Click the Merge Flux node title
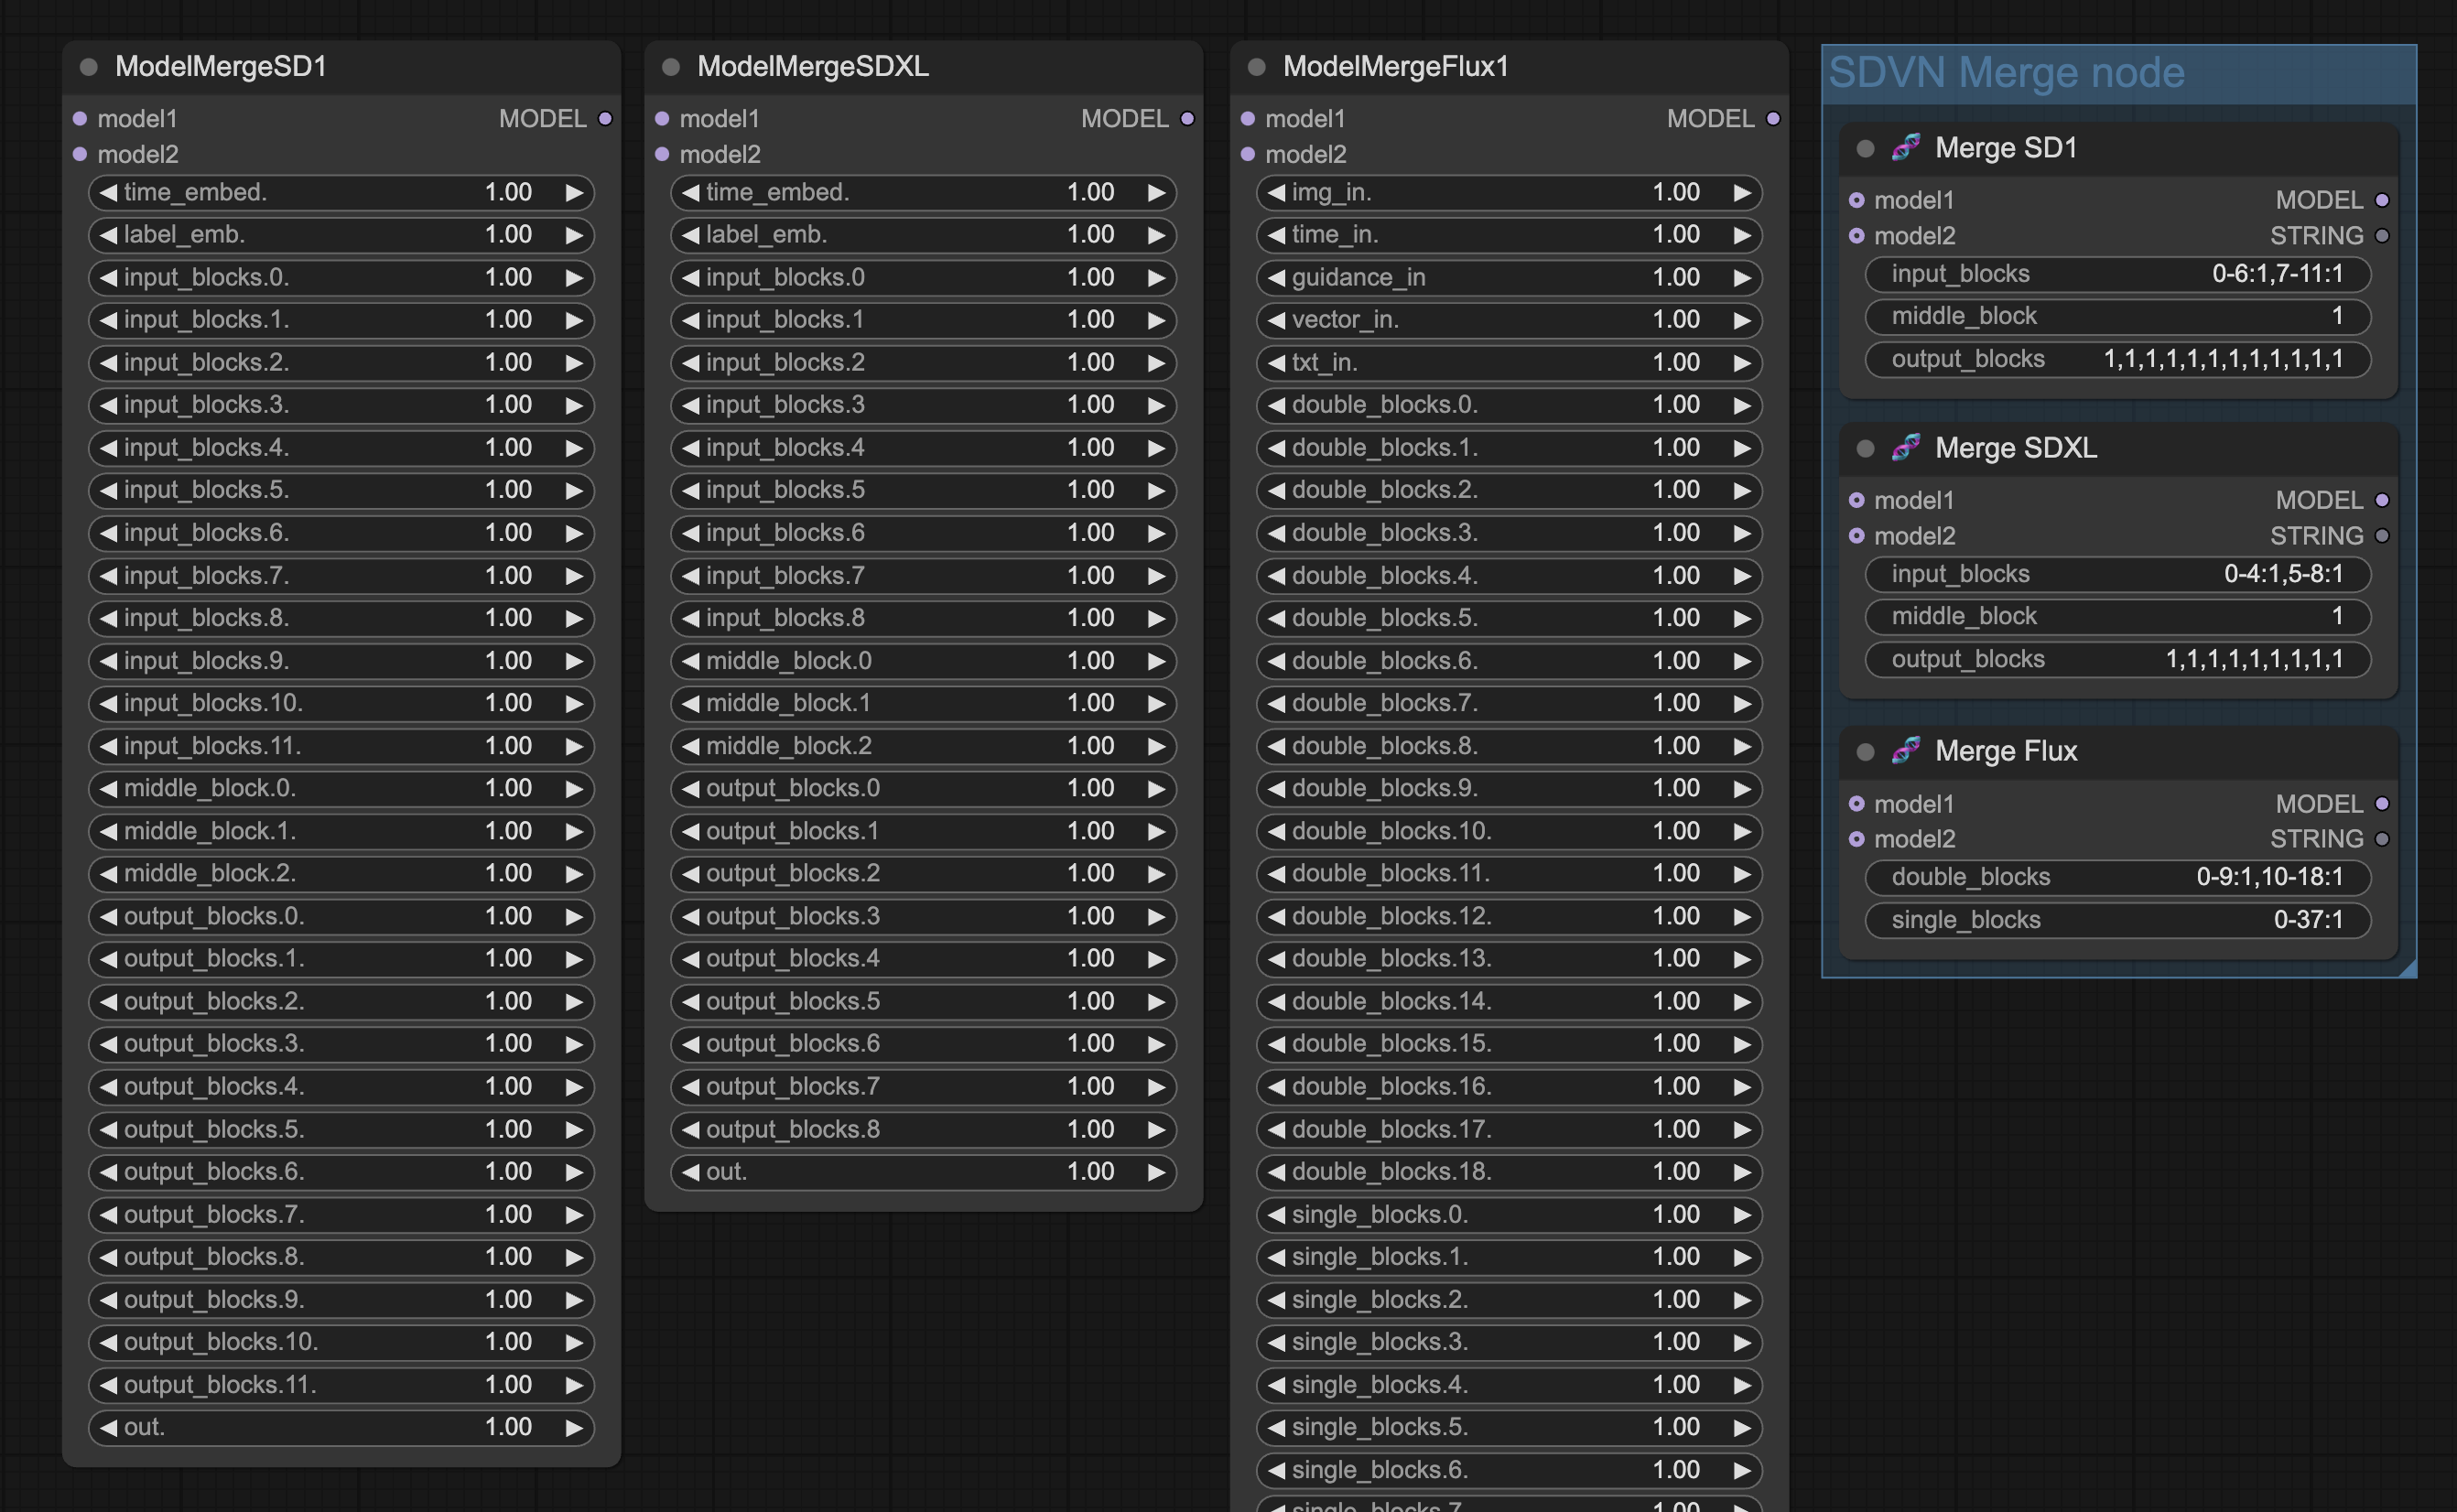Image resolution: width=2457 pixels, height=1512 pixels. pos(2005,751)
